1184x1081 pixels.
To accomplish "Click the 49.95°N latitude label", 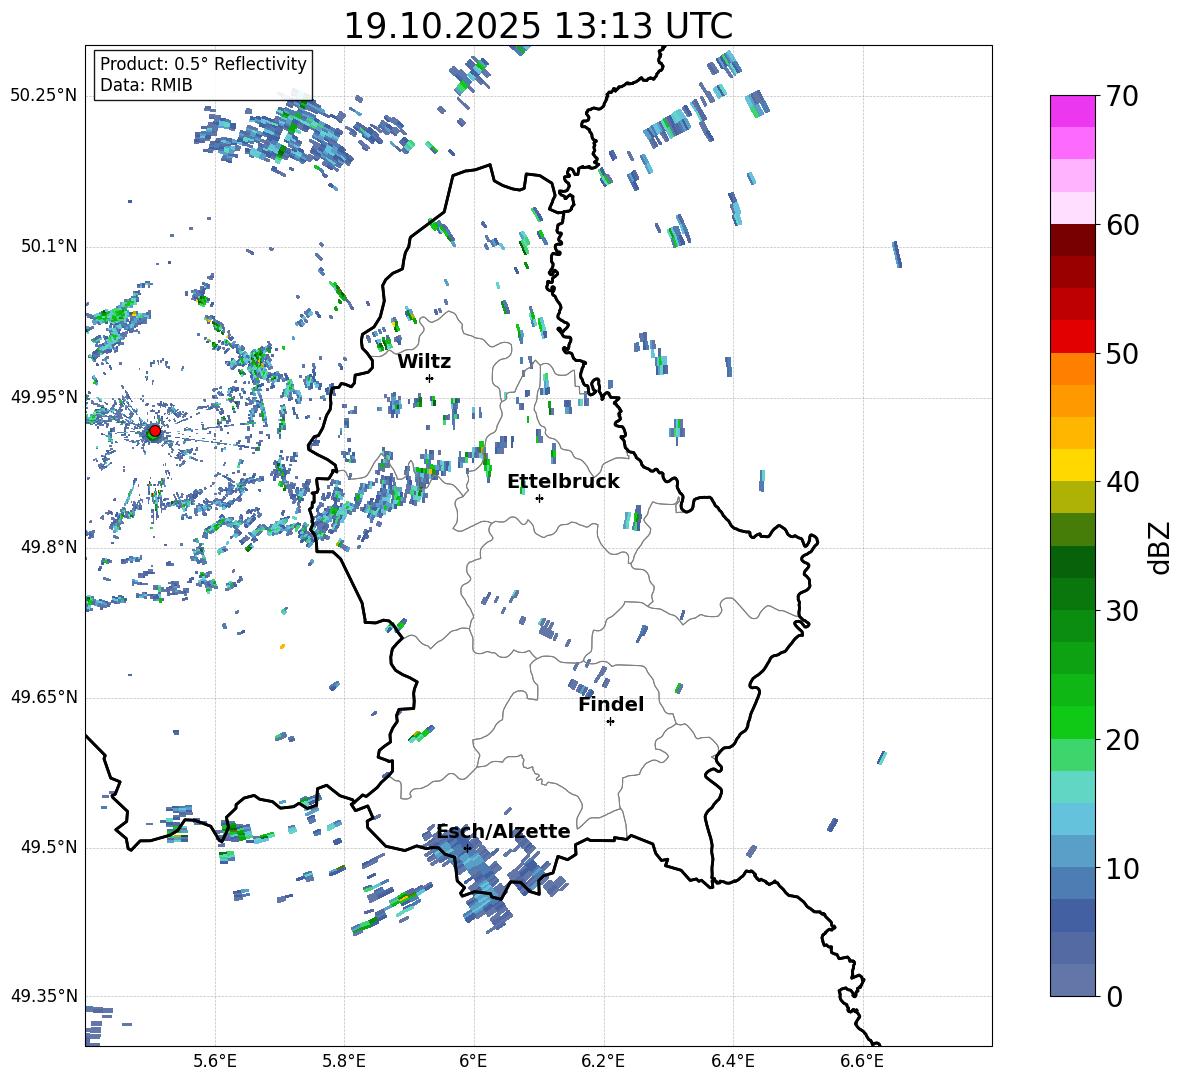I will [x=44, y=397].
